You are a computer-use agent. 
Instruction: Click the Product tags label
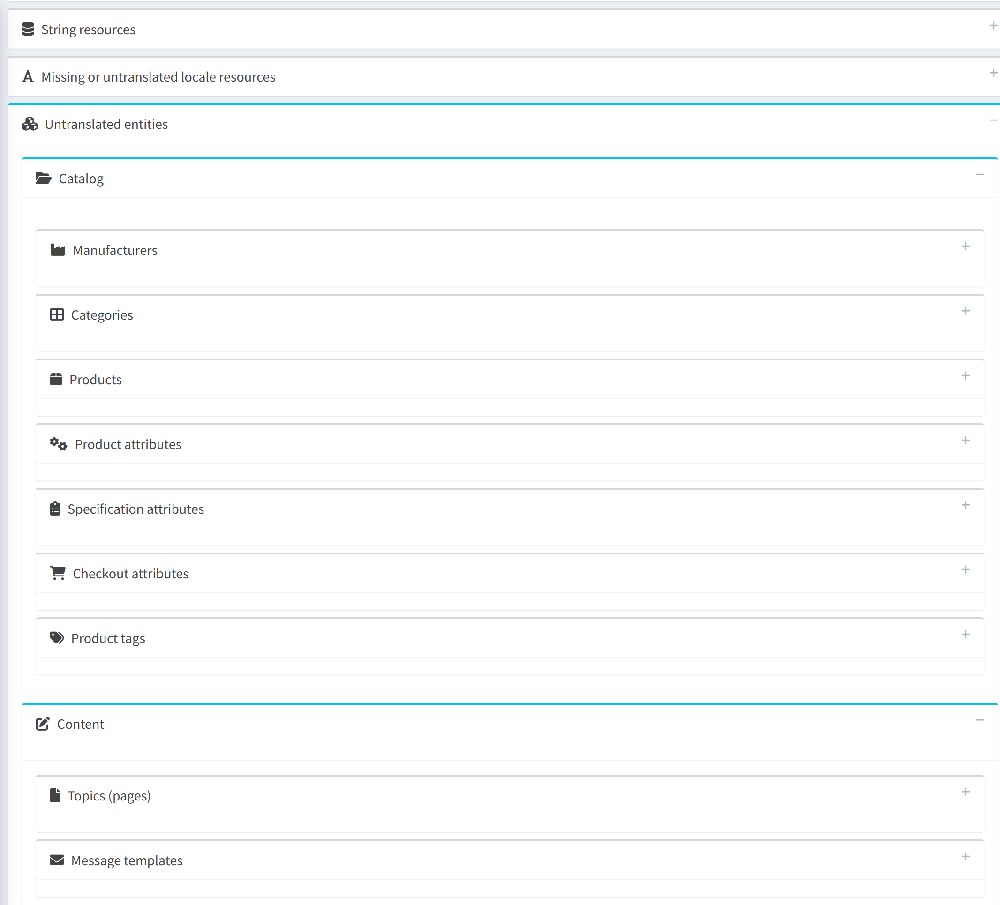[108, 638]
